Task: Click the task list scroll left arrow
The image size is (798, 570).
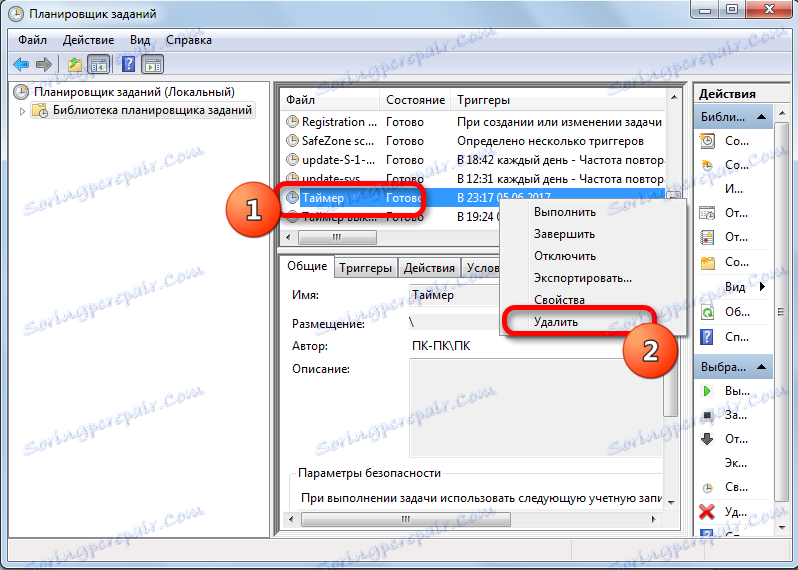Action: click(289, 237)
